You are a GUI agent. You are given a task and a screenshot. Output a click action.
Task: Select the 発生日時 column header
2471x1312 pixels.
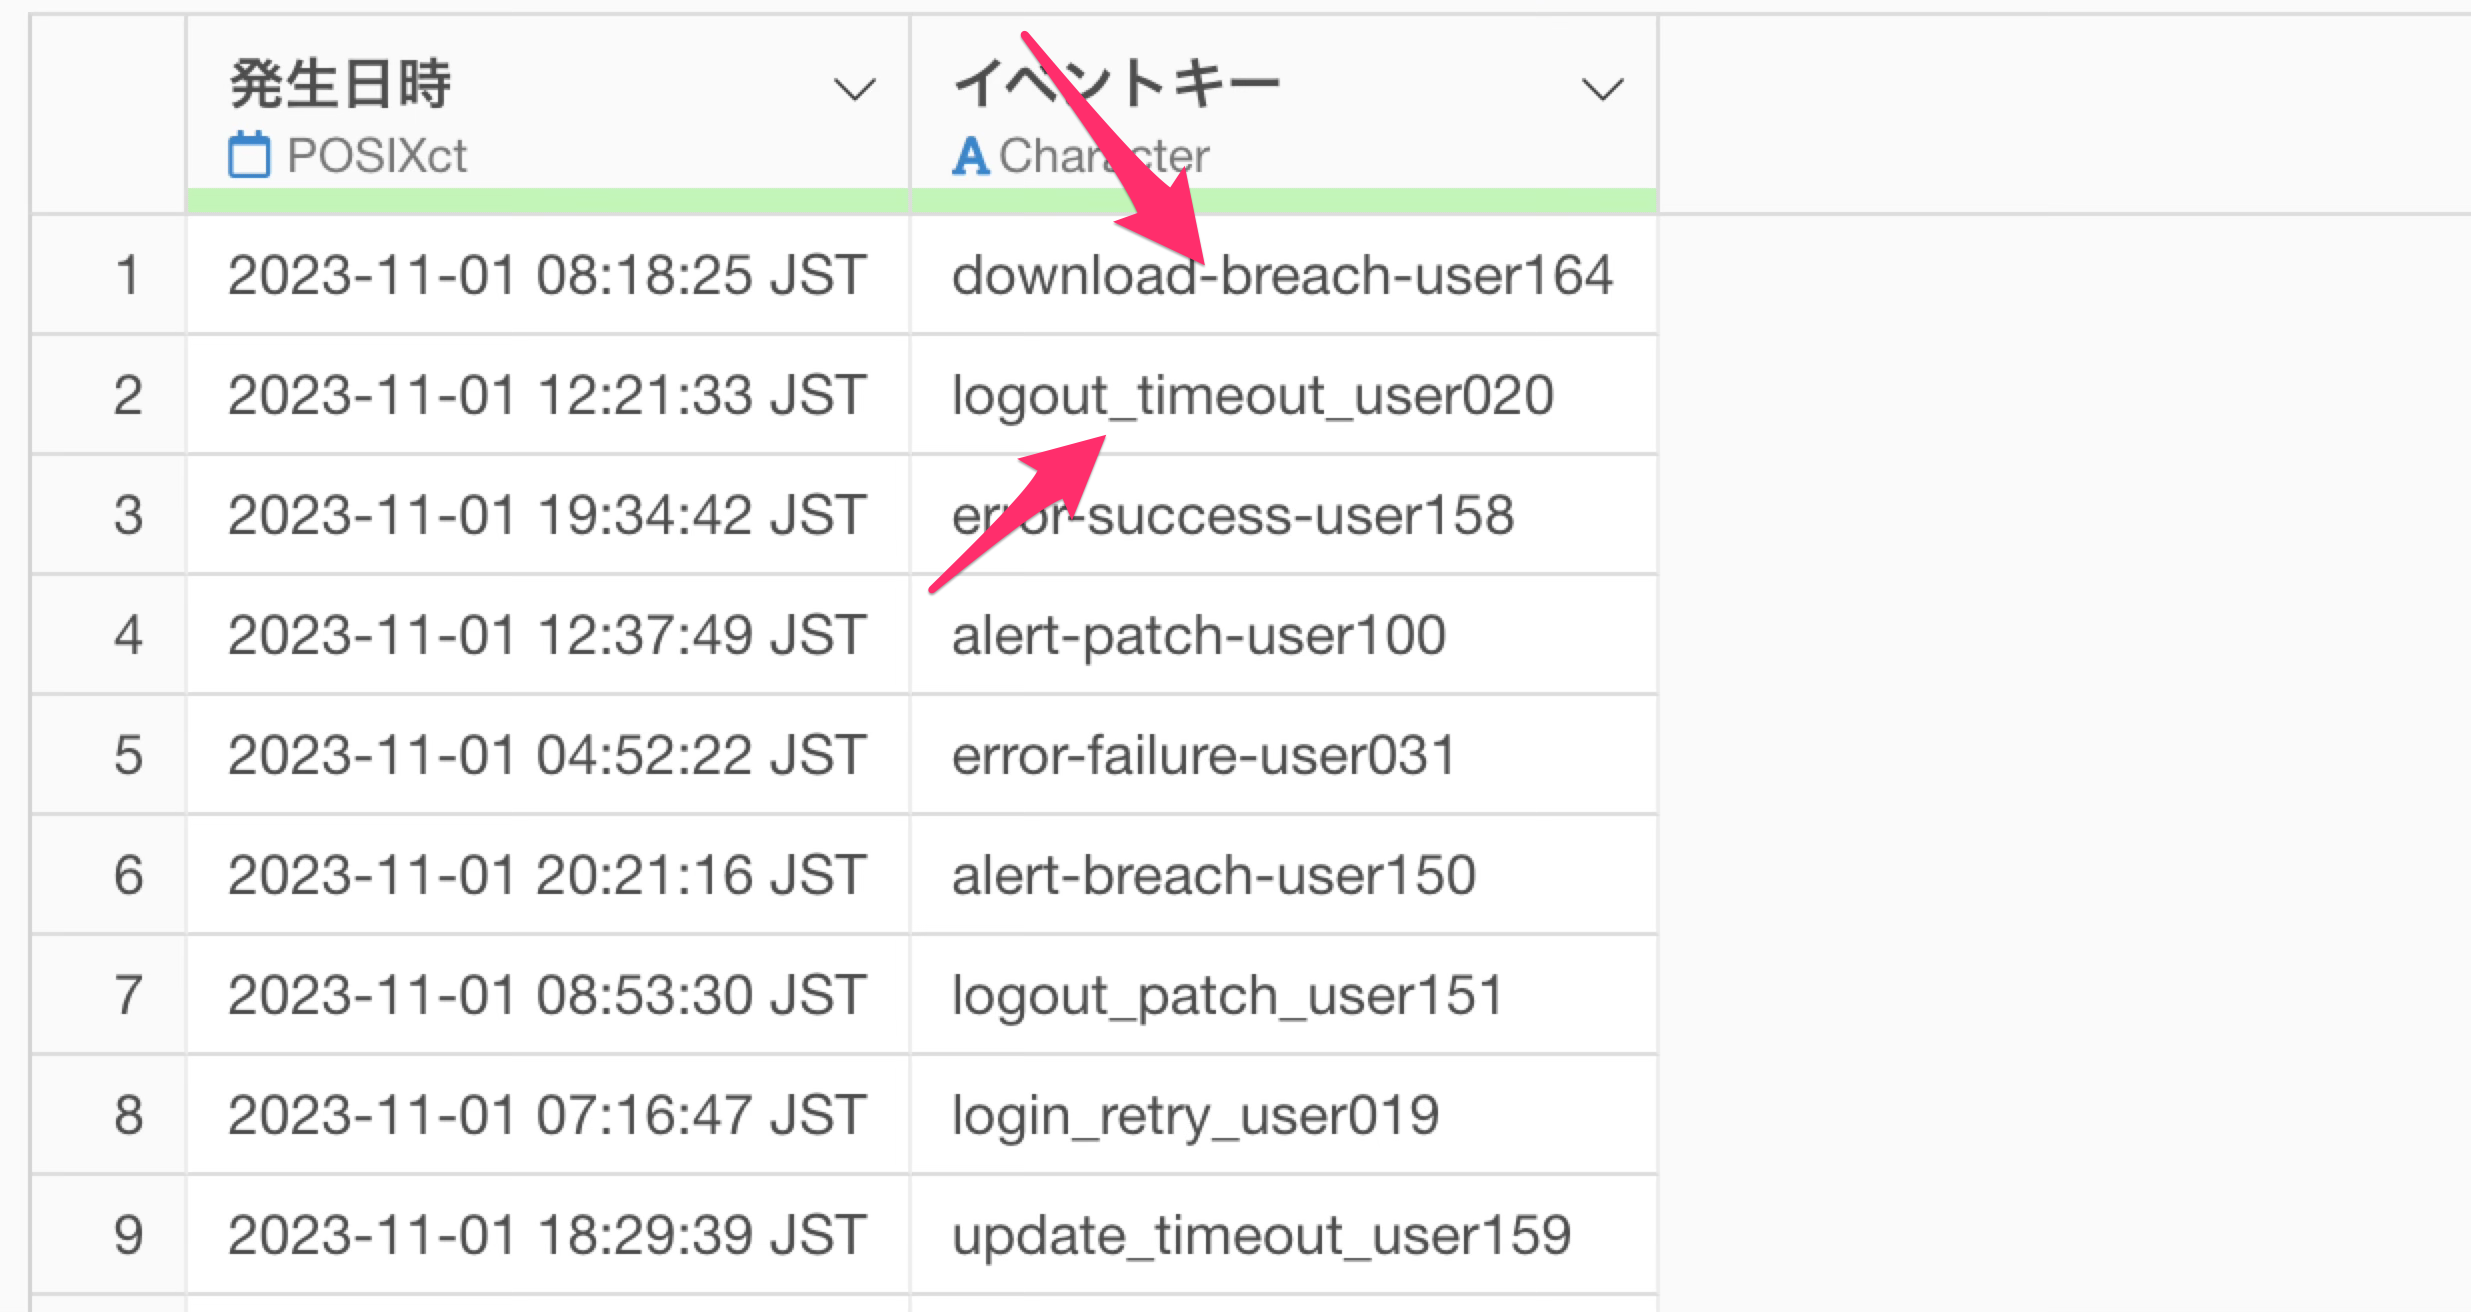(x=340, y=84)
